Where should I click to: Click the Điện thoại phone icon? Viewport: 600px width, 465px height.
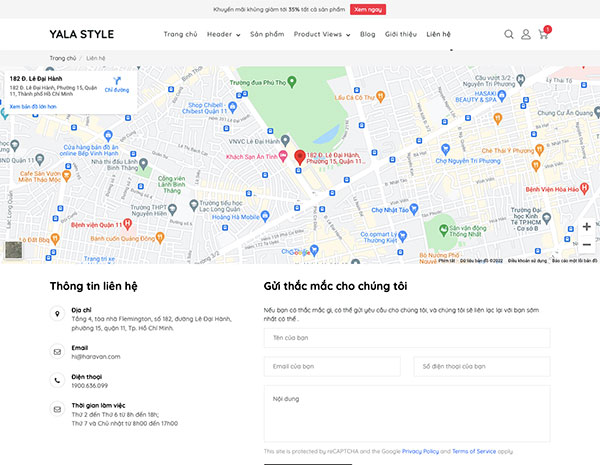pyautogui.click(x=57, y=380)
